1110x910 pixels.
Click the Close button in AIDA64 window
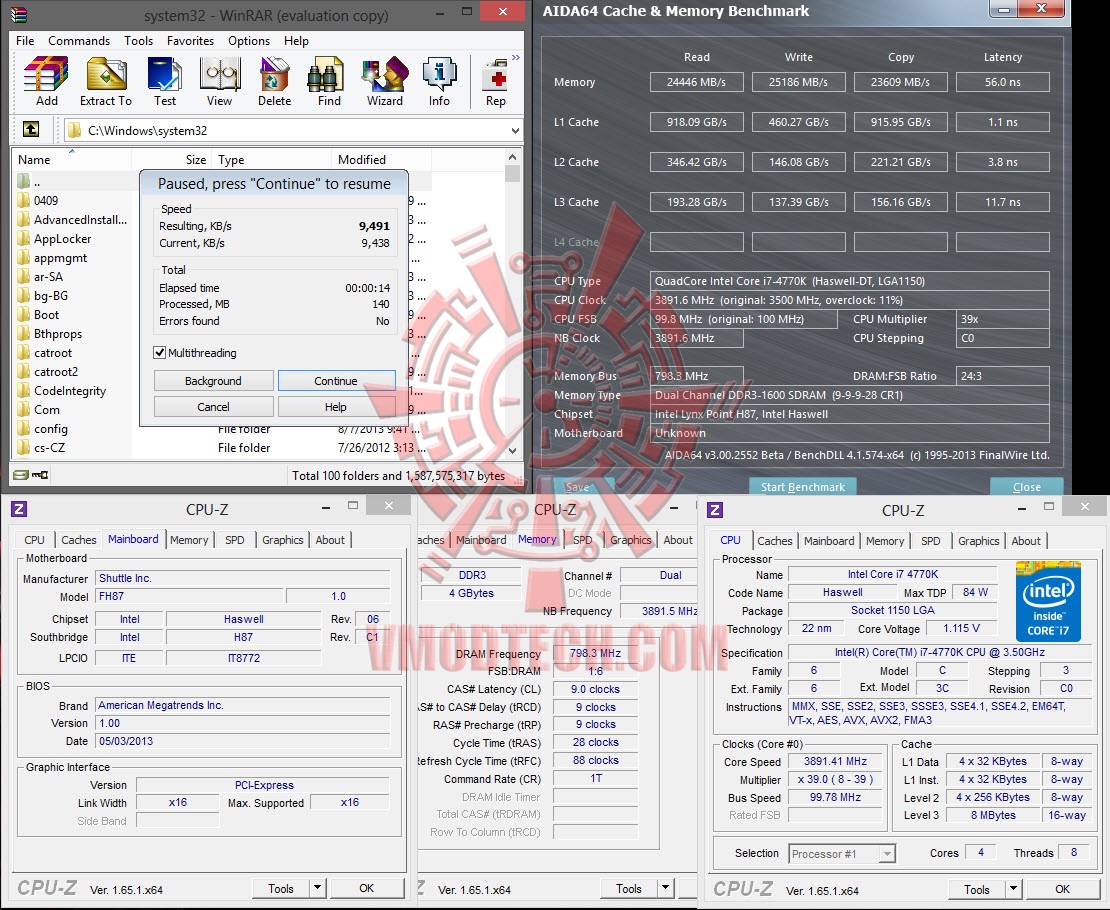point(1026,487)
